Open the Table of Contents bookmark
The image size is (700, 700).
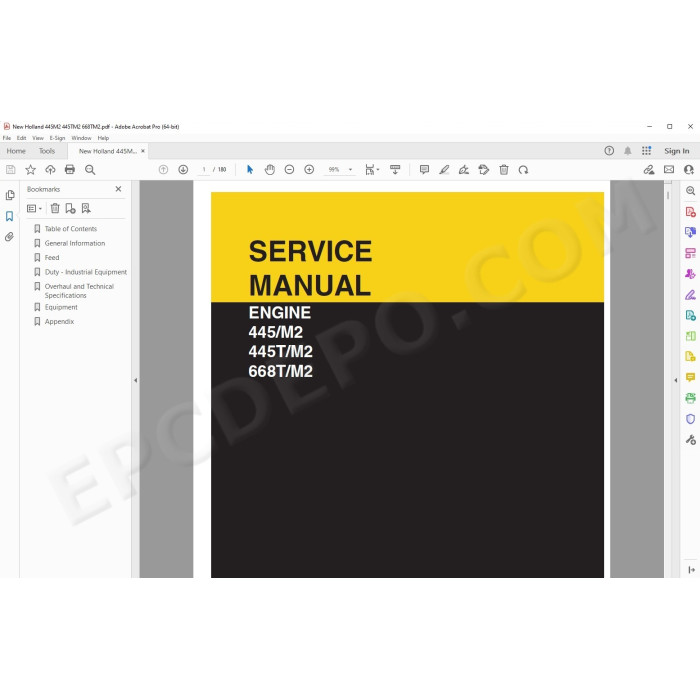(71, 229)
